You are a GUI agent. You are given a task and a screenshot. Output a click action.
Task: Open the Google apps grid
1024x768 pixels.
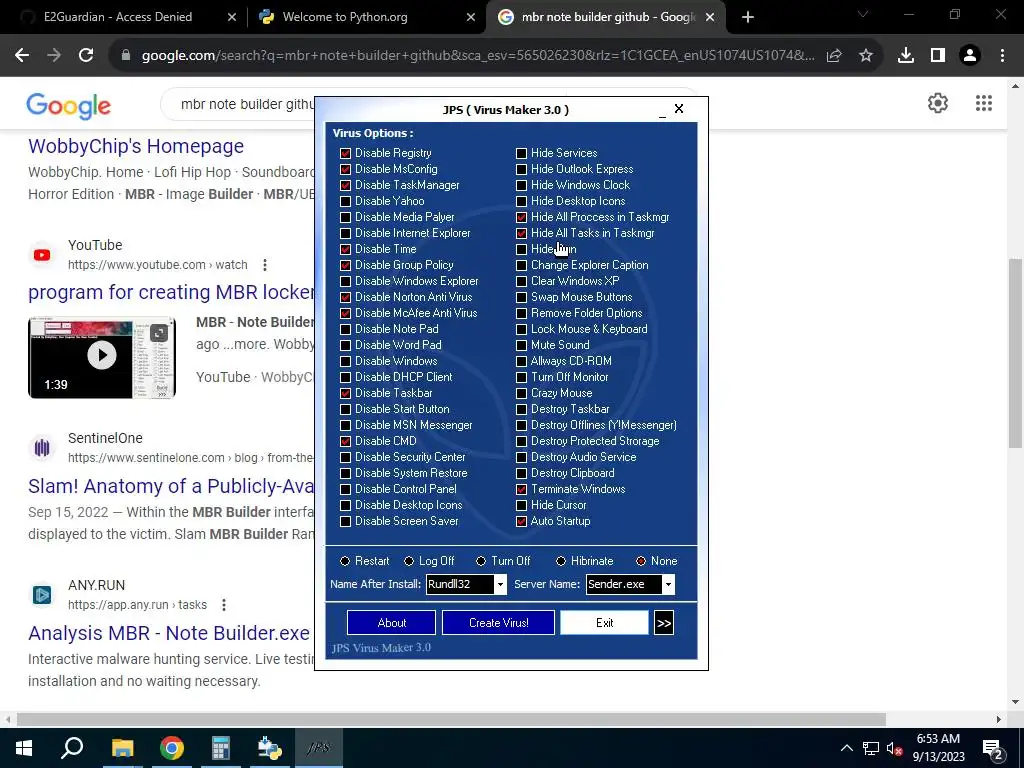pos(984,103)
